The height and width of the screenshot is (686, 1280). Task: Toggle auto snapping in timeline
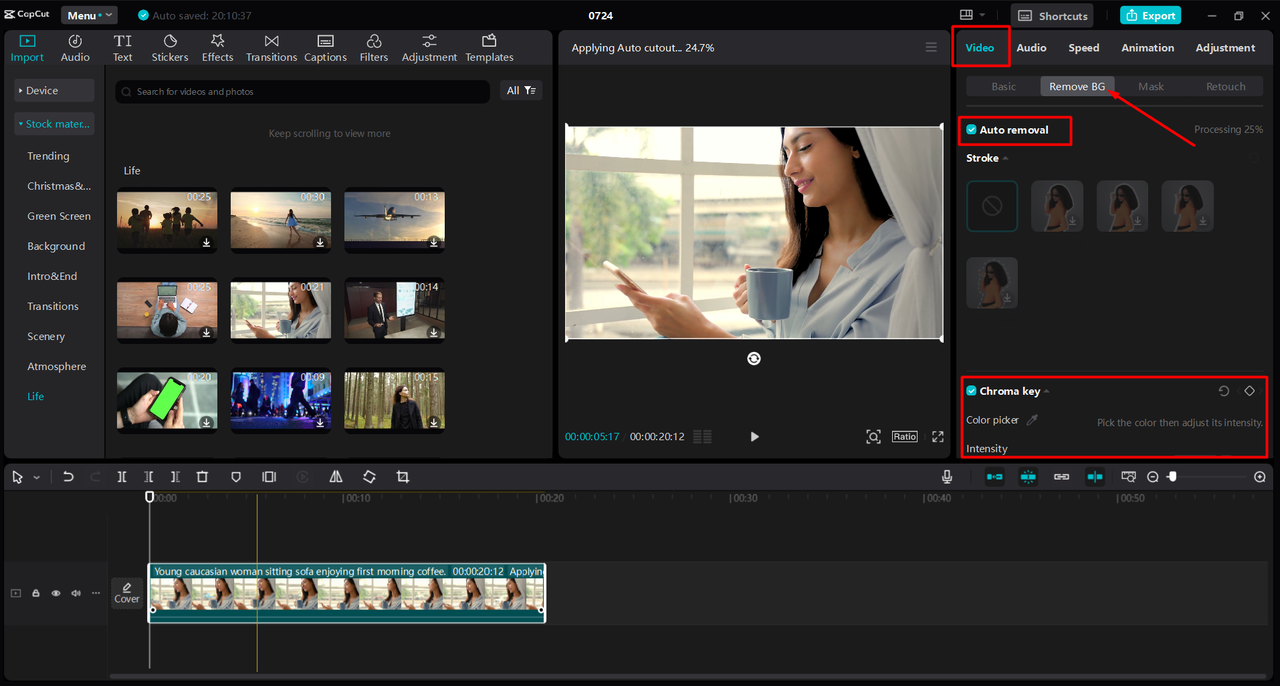click(1028, 477)
